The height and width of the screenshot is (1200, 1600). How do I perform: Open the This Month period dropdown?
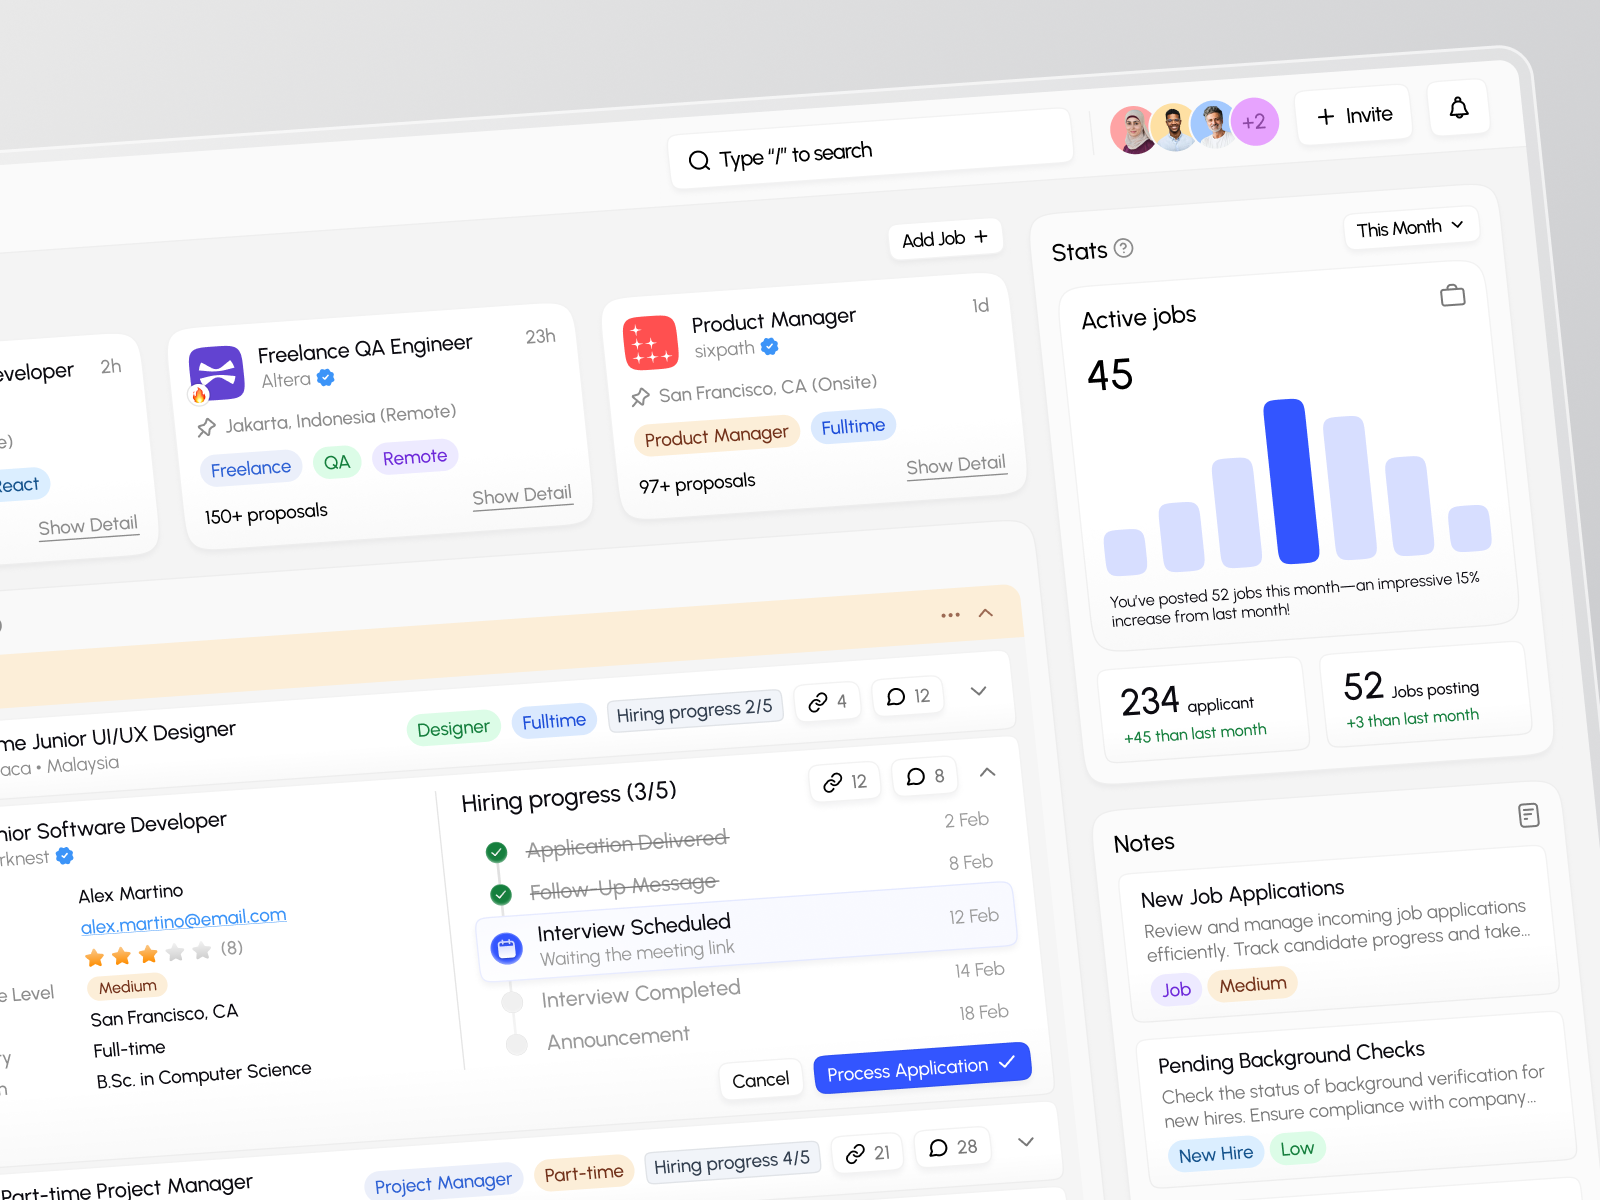click(1411, 227)
